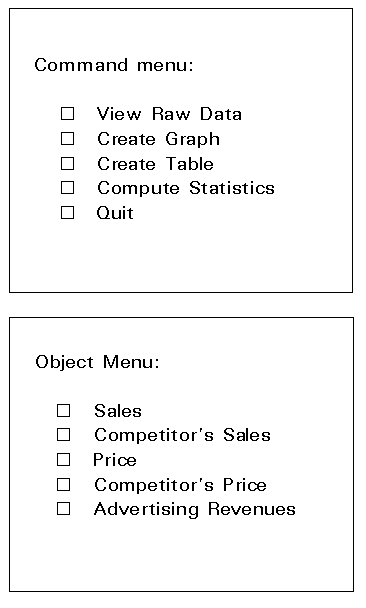Pick the Create Table menu entry
The width and height of the screenshot is (366, 608).
pyautogui.click(x=155, y=164)
